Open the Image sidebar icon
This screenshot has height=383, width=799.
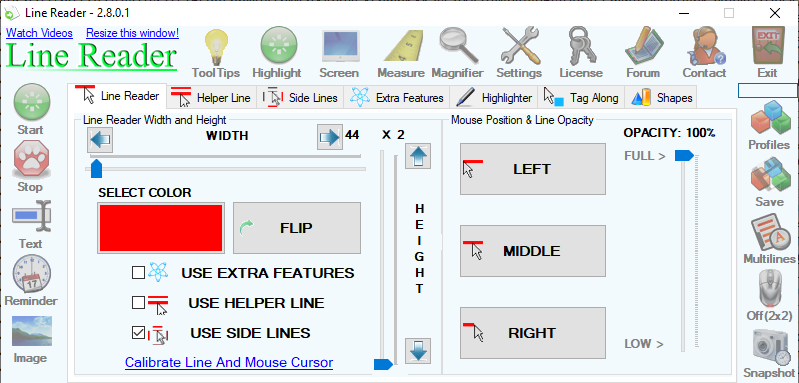pyautogui.click(x=32, y=331)
